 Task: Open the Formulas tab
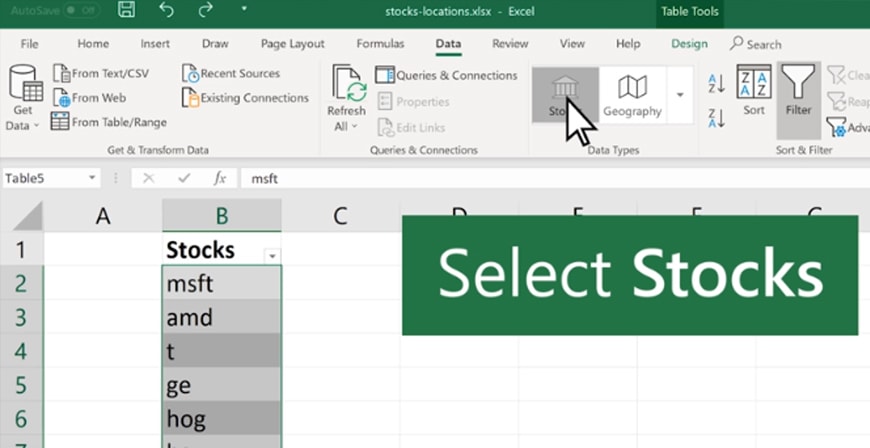(380, 44)
